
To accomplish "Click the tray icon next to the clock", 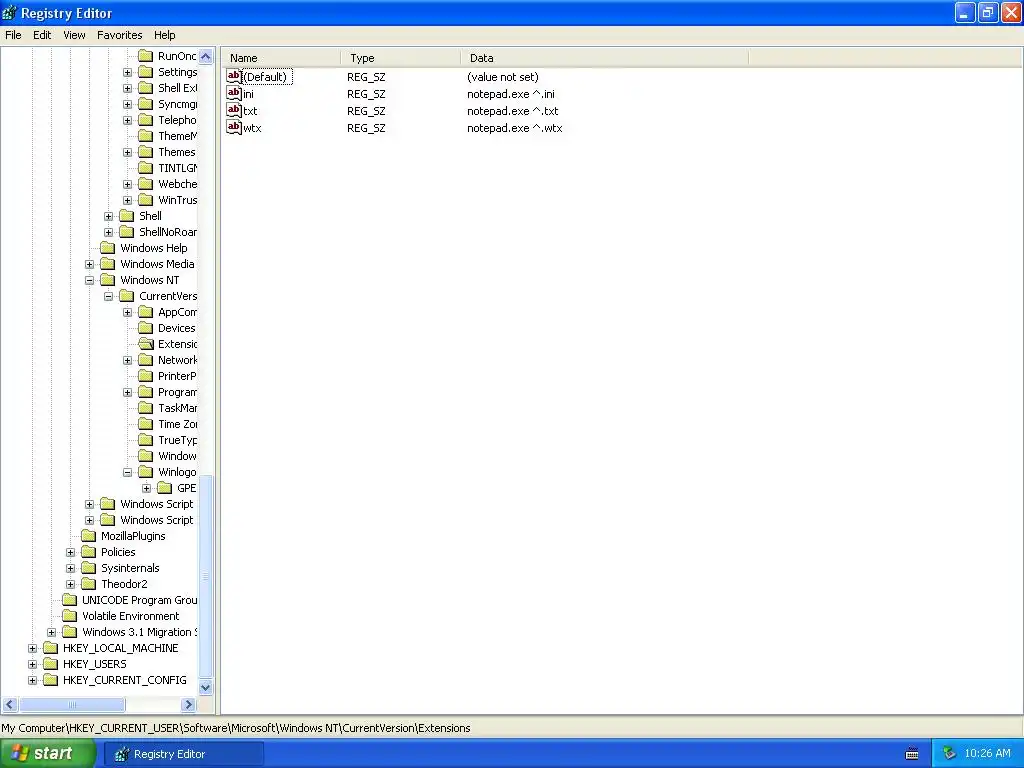I will (x=949, y=754).
